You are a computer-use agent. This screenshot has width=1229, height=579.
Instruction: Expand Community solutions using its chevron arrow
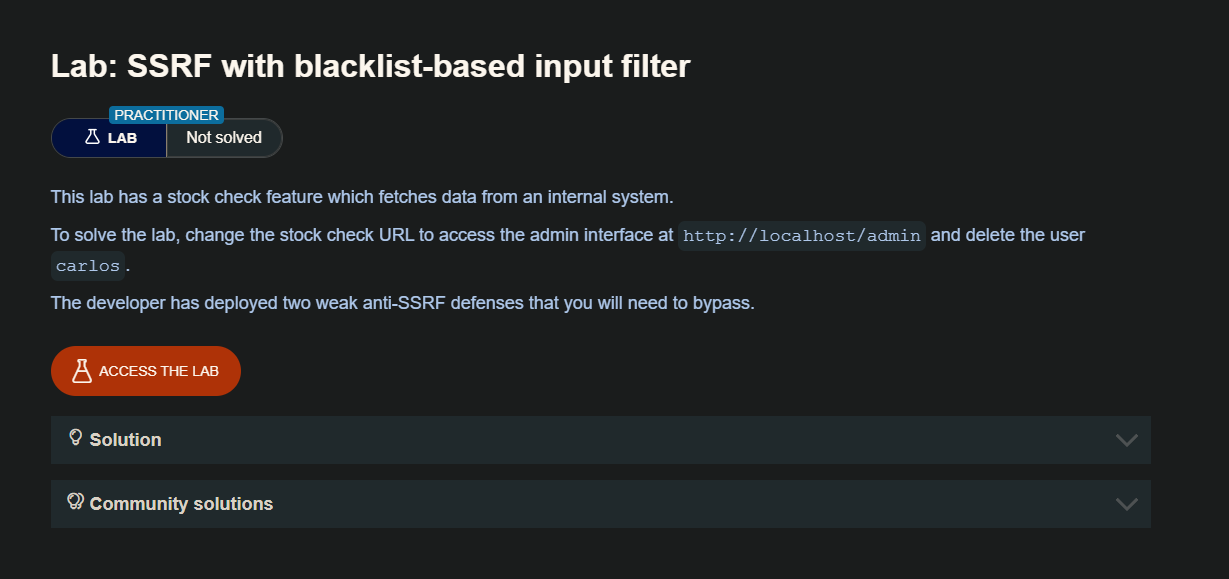click(x=1126, y=504)
